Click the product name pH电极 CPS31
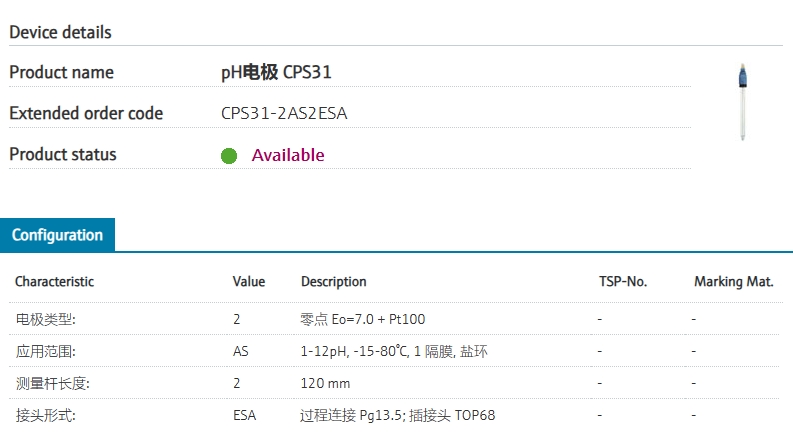 276,72
